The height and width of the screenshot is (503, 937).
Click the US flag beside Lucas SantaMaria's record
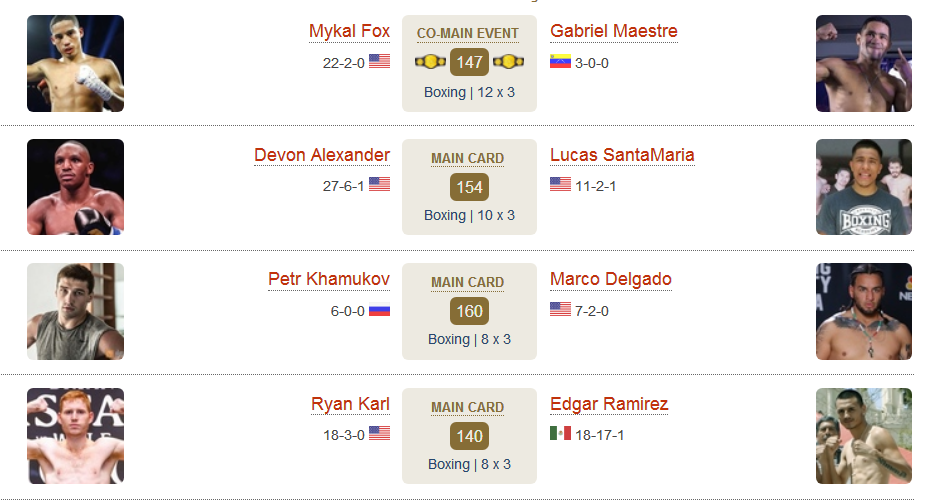pyautogui.click(x=561, y=184)
